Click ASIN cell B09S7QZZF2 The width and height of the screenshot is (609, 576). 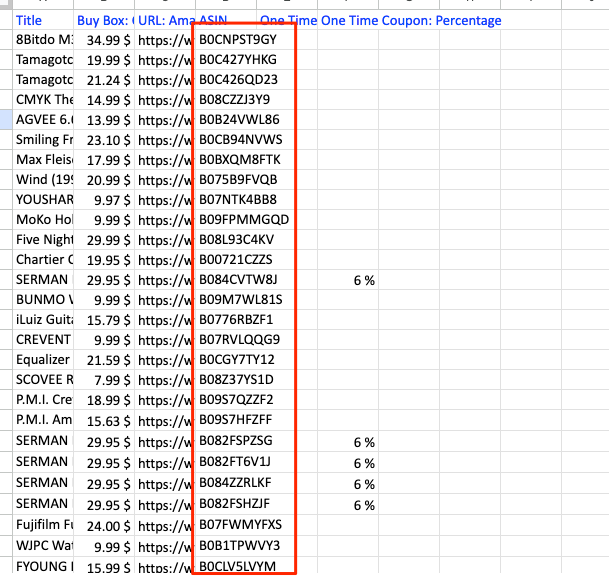tap(226, 400)
